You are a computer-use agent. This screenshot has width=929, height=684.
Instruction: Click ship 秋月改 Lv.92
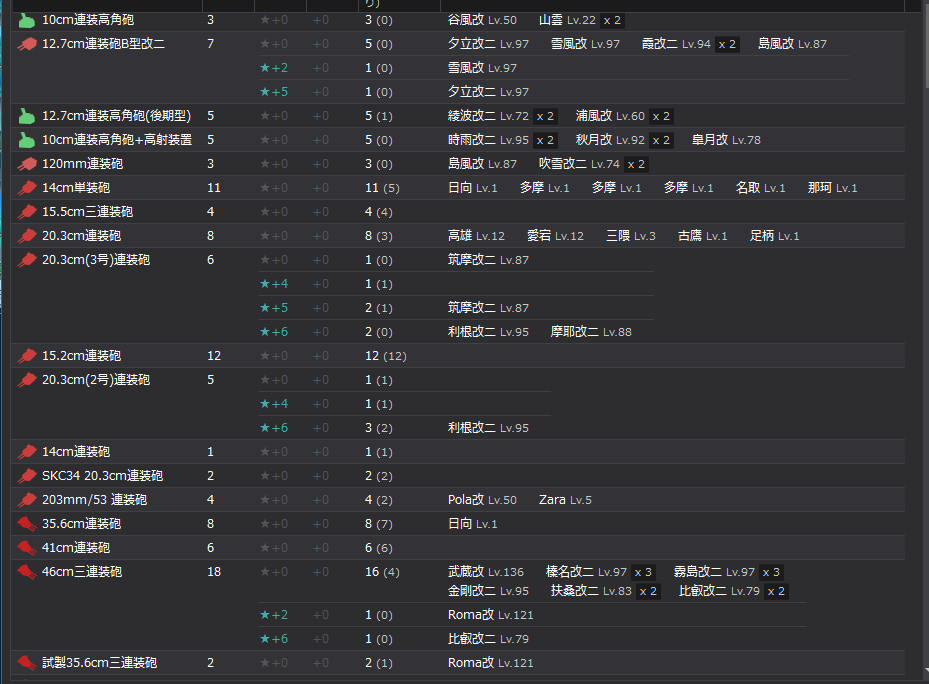click(x=610, y=140)
